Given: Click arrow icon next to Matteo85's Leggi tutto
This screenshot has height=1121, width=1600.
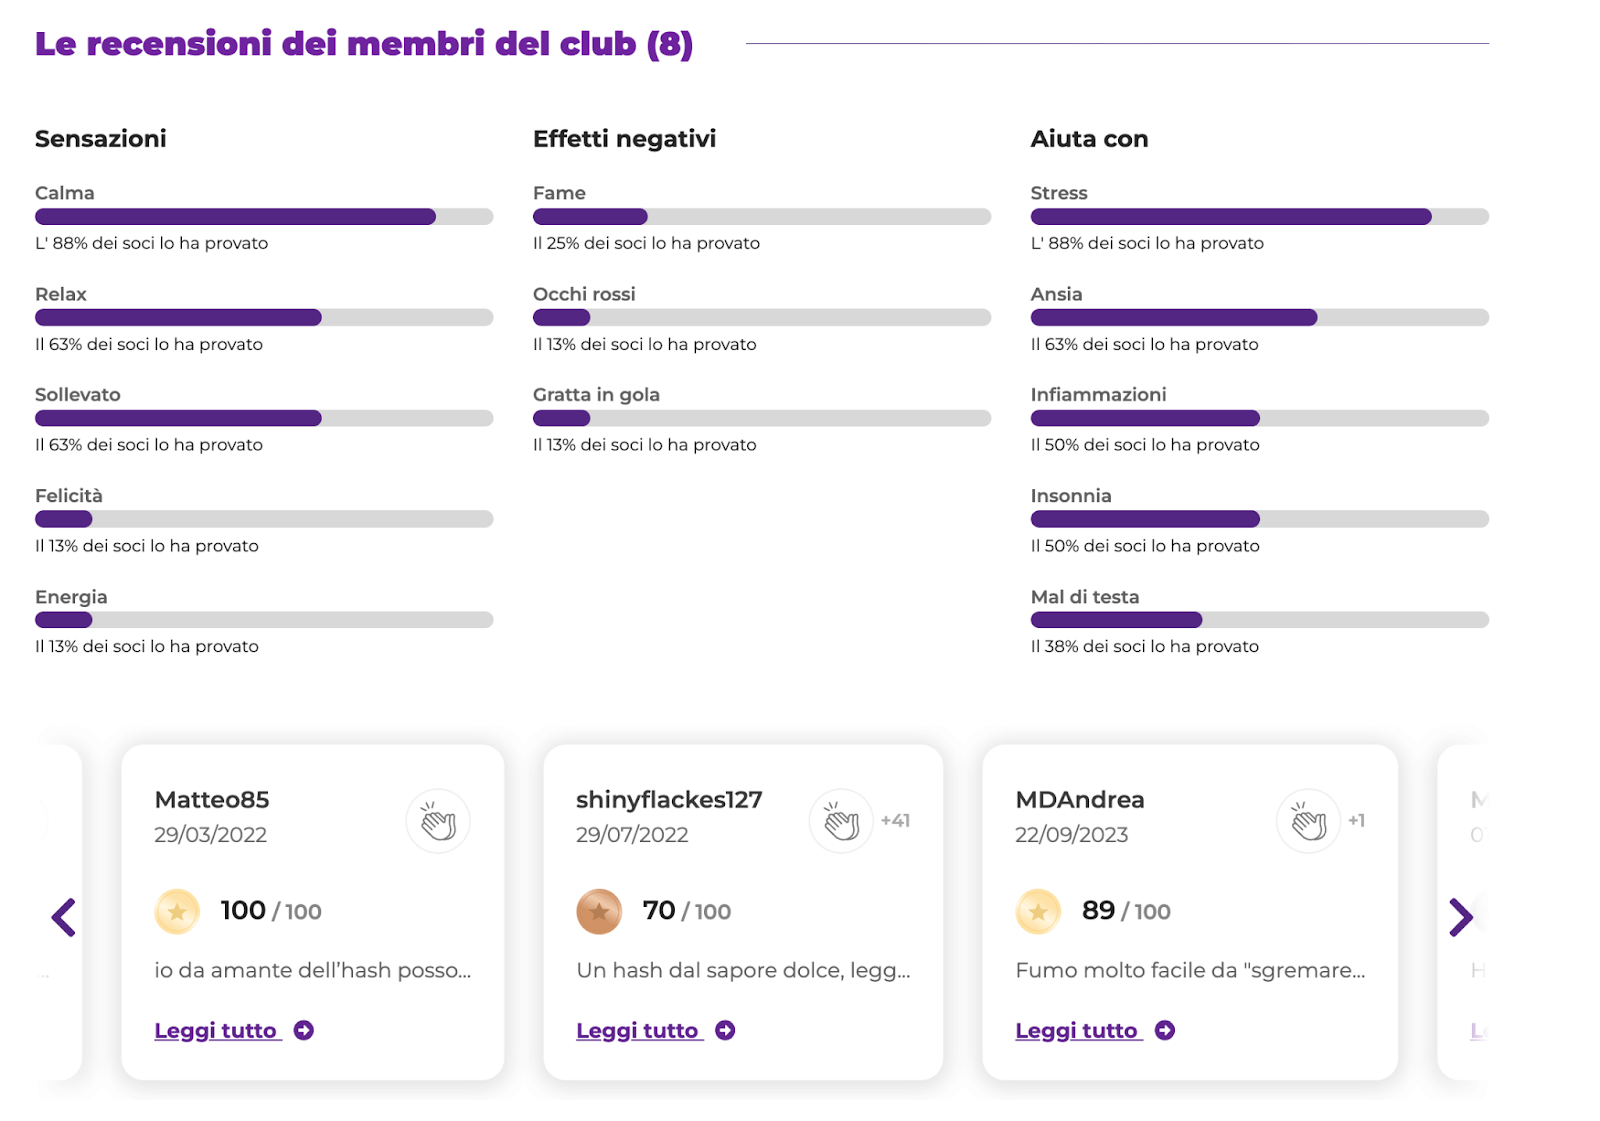Looking at the screenshot, I should pyautogui.click(x=304, y=1030).
